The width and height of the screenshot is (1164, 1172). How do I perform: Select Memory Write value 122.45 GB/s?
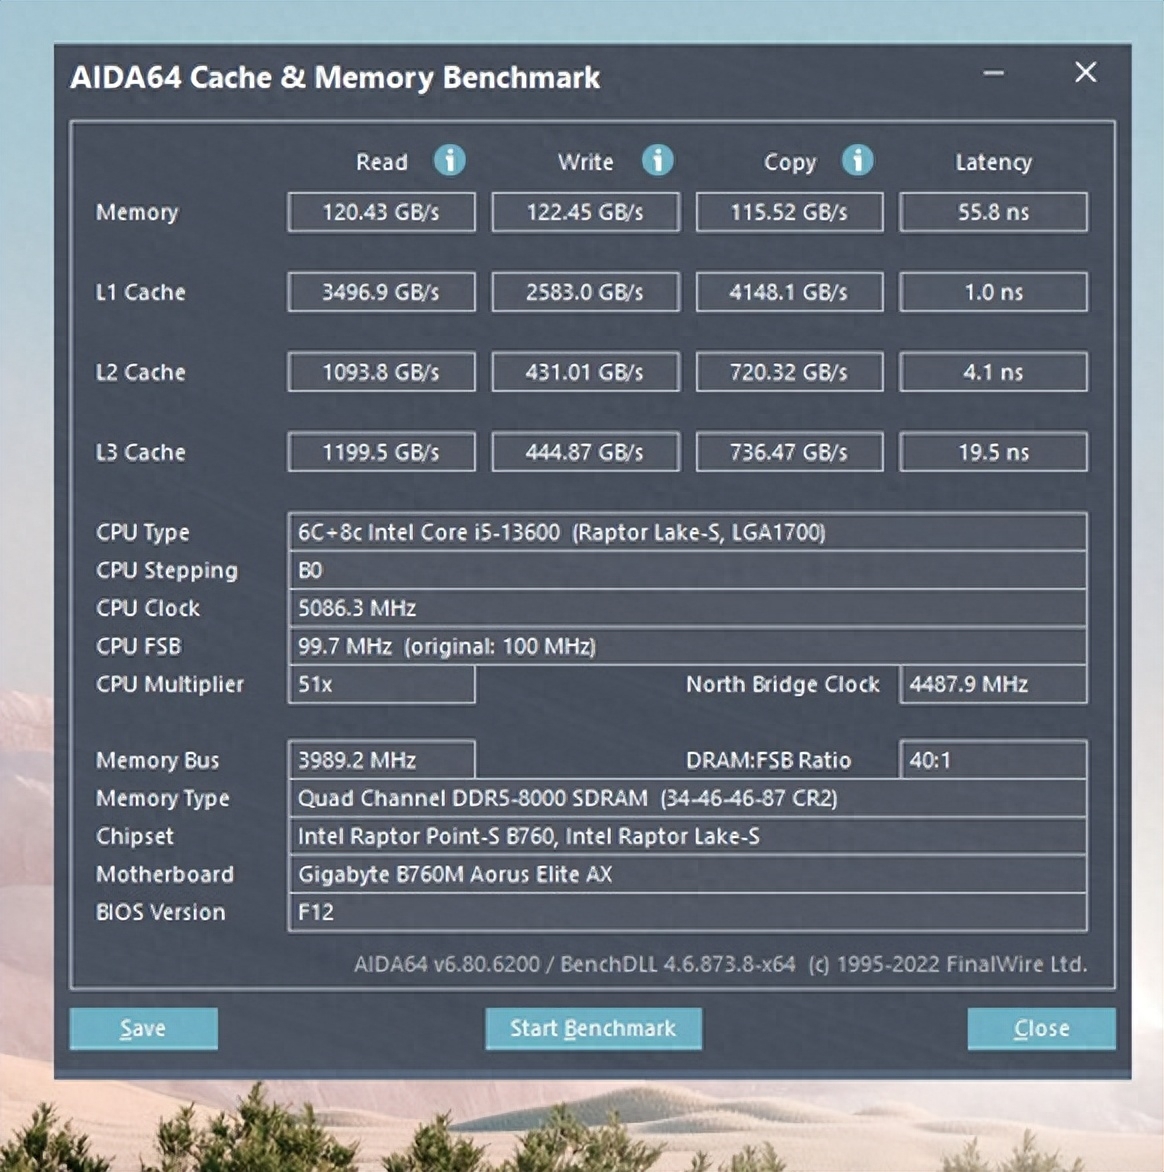click(x=585, y=212)
